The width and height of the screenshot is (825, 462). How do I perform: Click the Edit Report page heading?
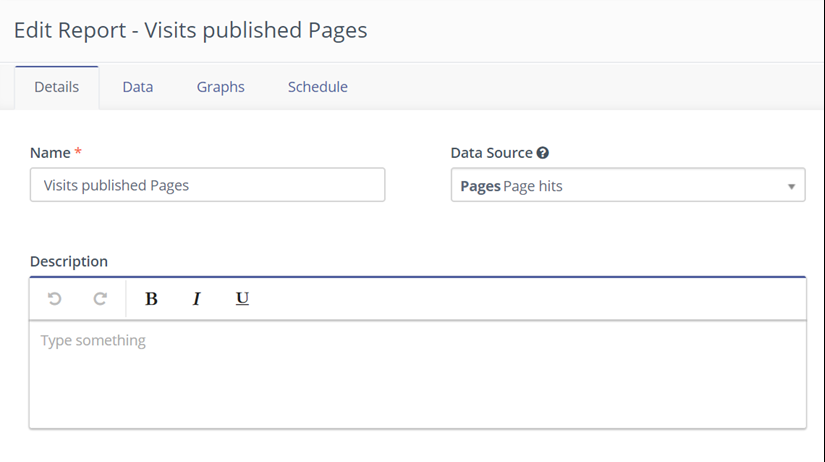(190, 30)
